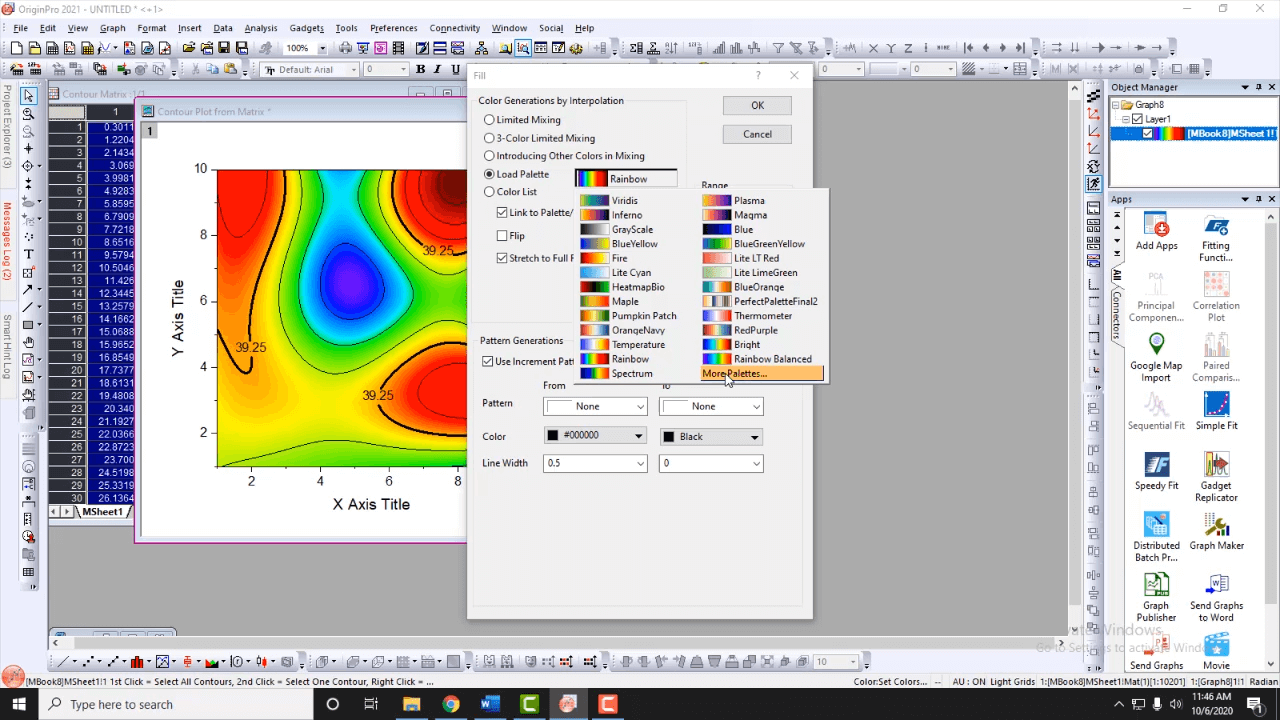
Task: Select the Color List radio option
Action: pos(489,192)
